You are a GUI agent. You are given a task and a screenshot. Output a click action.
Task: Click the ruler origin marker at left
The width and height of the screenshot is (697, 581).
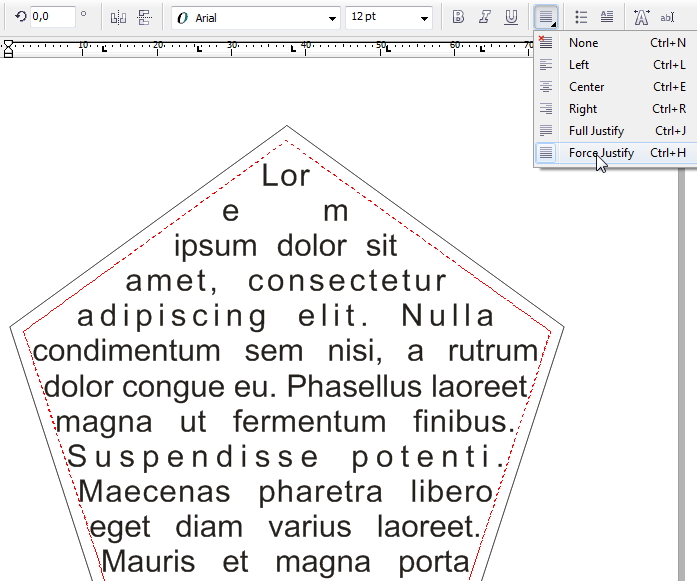coord(8,48)
